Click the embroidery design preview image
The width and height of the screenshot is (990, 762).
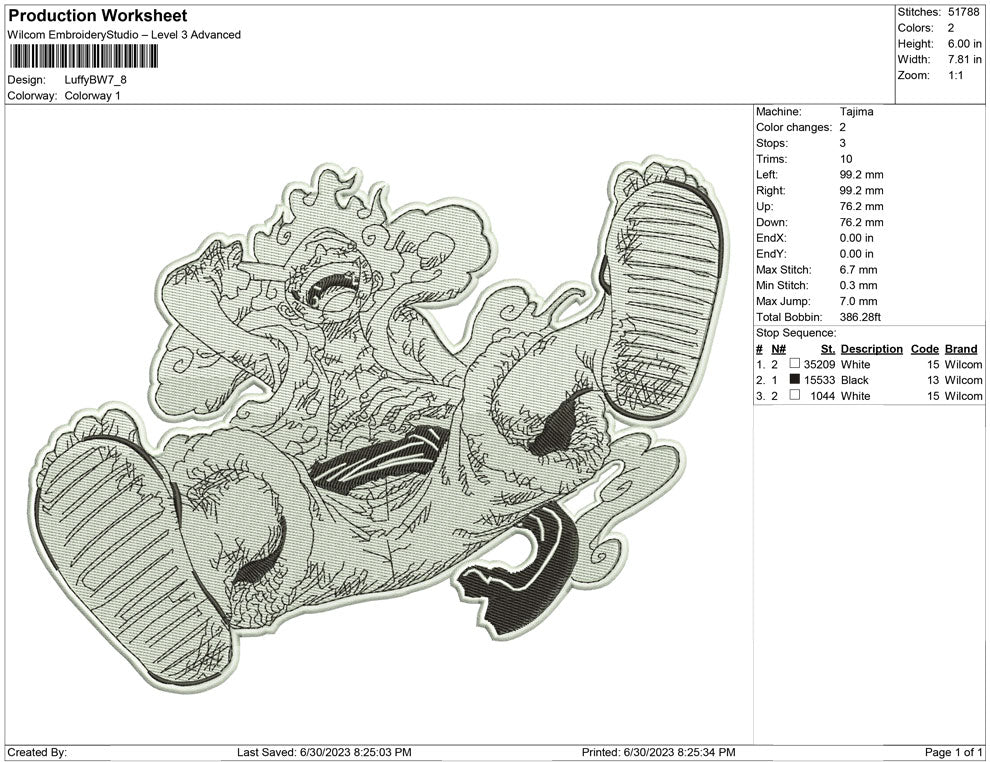pyautogui.click(x=379, y=423)
